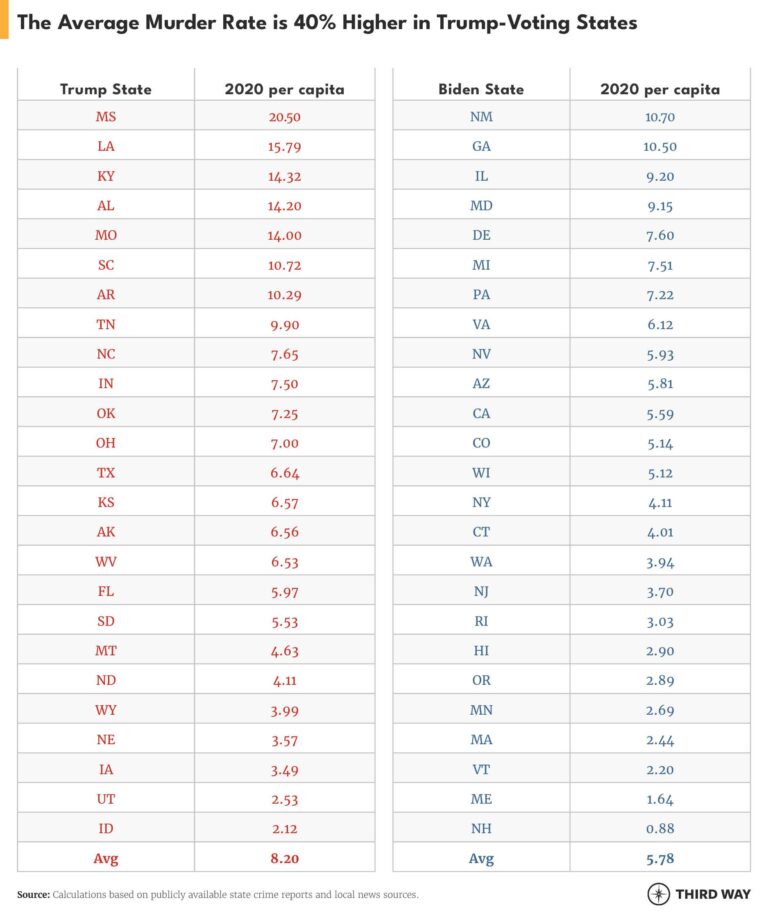Viewport: 768px width, 918px height.
Task: Click the orange accent bar beside the title
Action: [4, 19]
